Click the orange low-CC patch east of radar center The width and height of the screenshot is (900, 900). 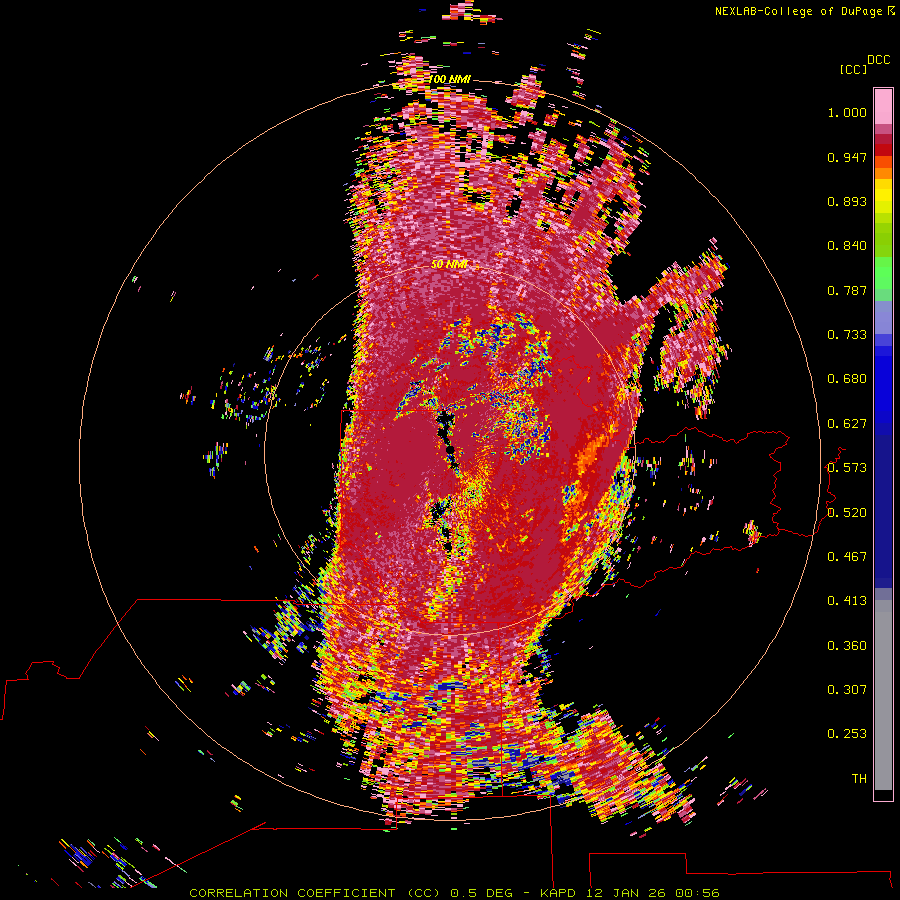[x=591, y=453]
